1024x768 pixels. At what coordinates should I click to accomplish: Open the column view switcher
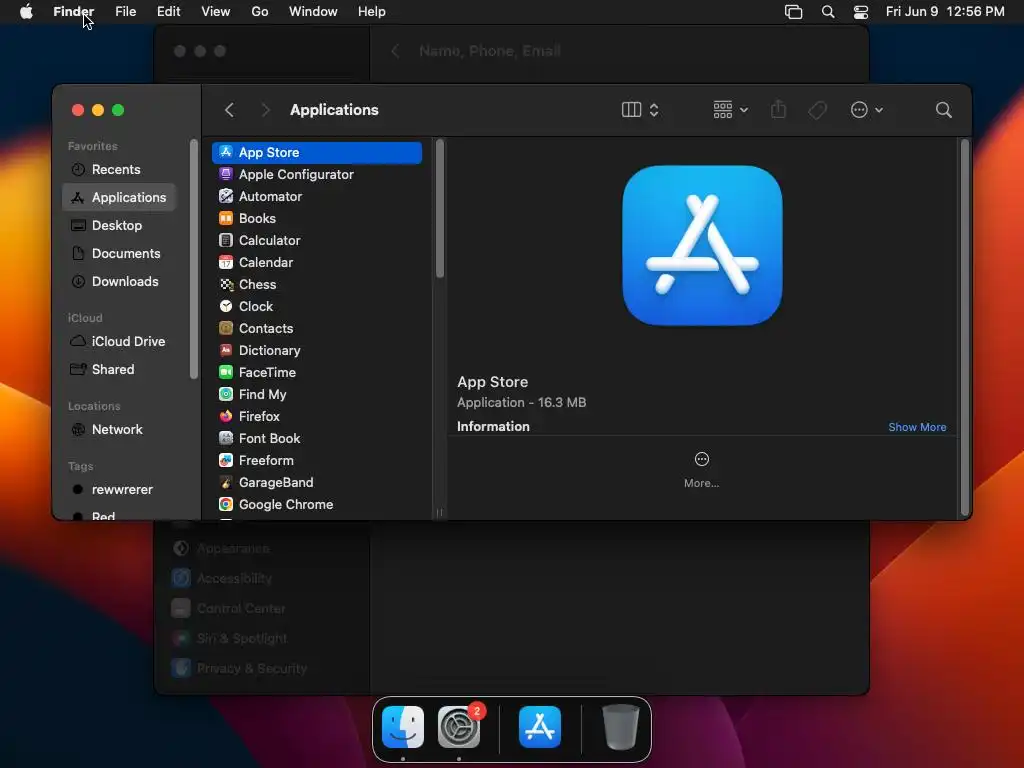tap(640, 110)
